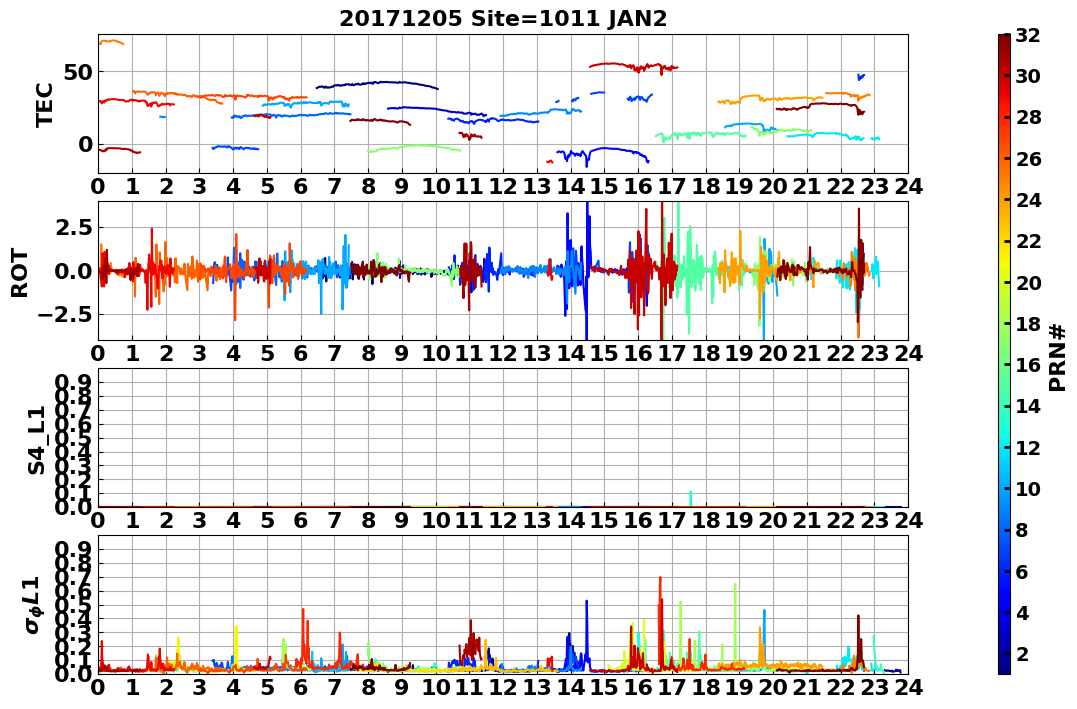Click hour 17 tick under the ROT plot
The height and width of the screenshot is (709, 1077).
tap(672, 354)
